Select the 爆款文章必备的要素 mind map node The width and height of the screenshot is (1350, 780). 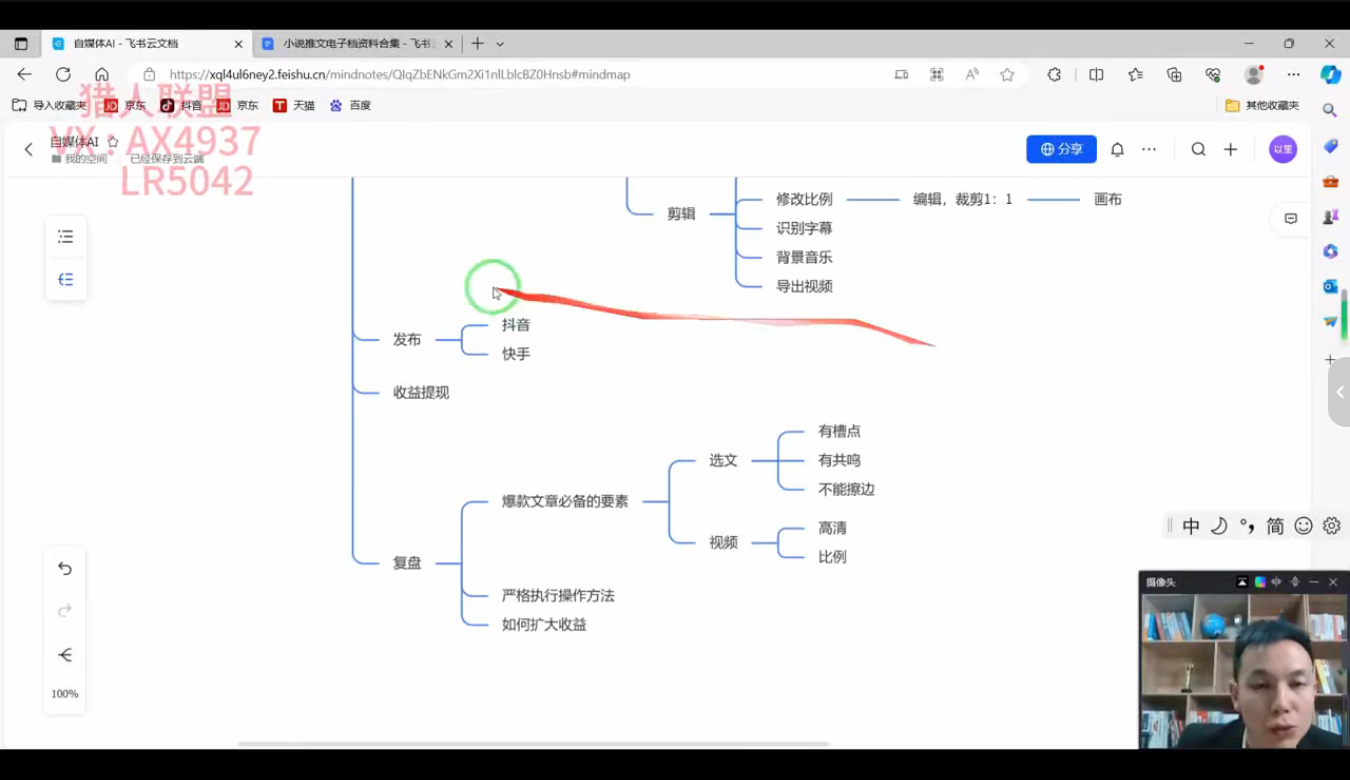(565, 502)
